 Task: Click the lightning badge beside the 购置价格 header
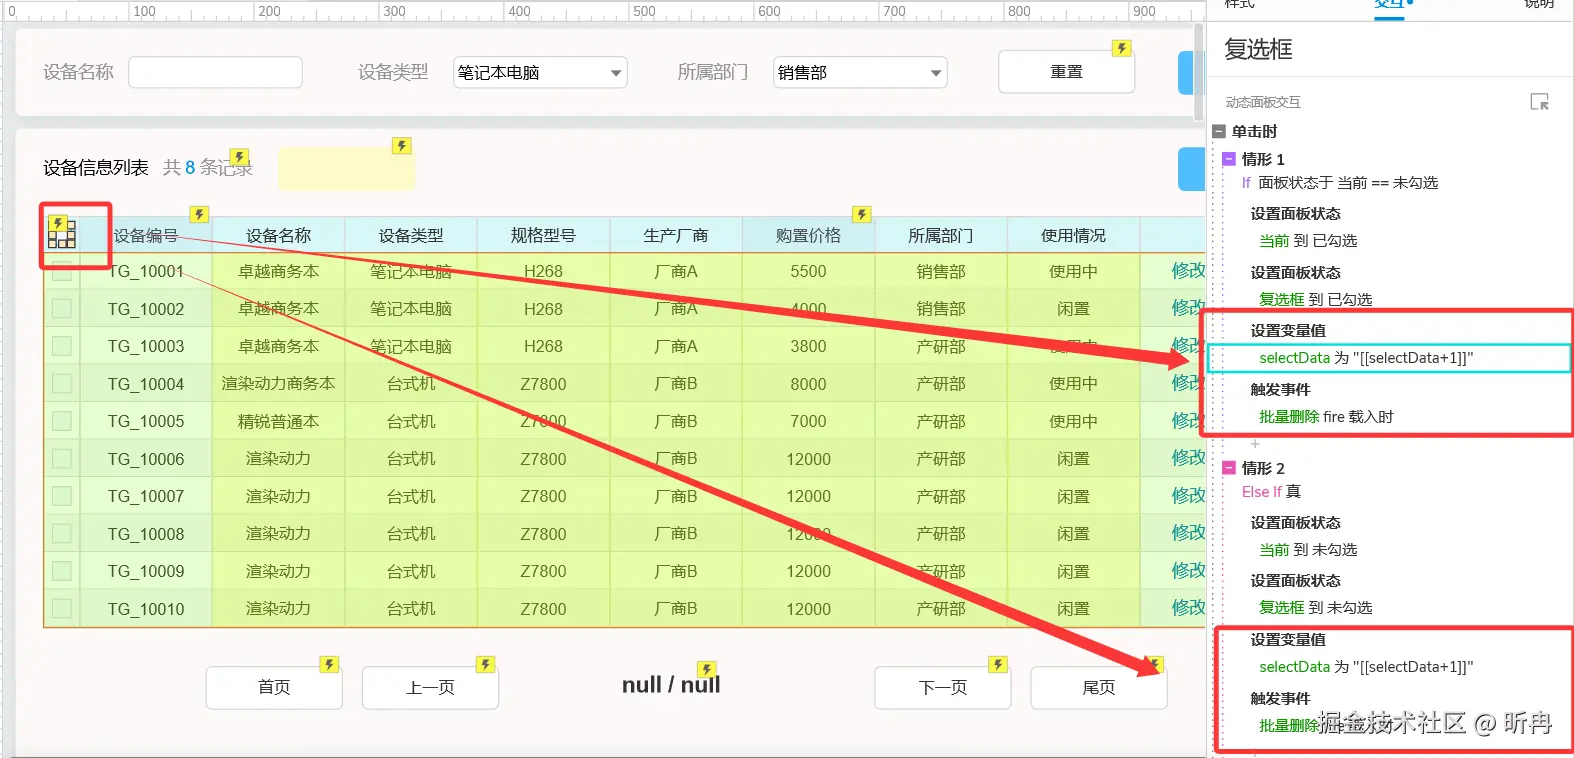click(x=861, y=214)
